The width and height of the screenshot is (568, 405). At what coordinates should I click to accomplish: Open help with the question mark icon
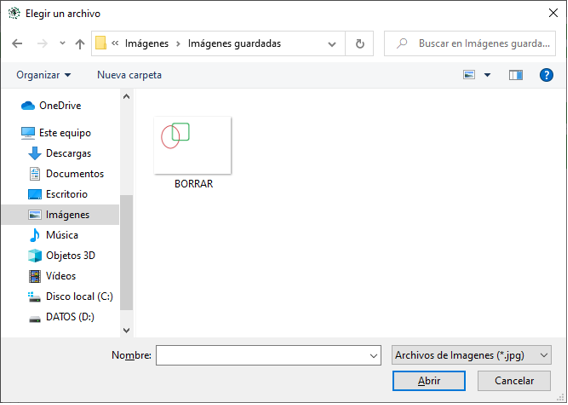[x=546, y=75]
